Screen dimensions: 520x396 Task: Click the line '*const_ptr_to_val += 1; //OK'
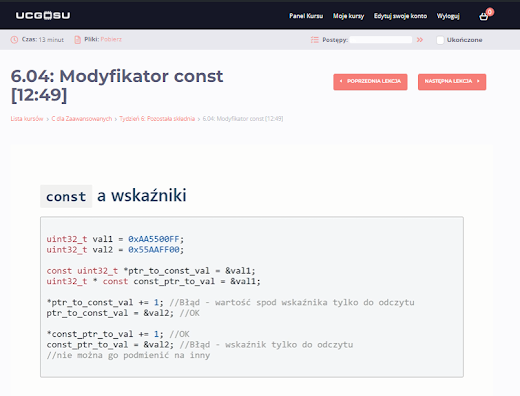pyautogui.click(x=118, y=334)
